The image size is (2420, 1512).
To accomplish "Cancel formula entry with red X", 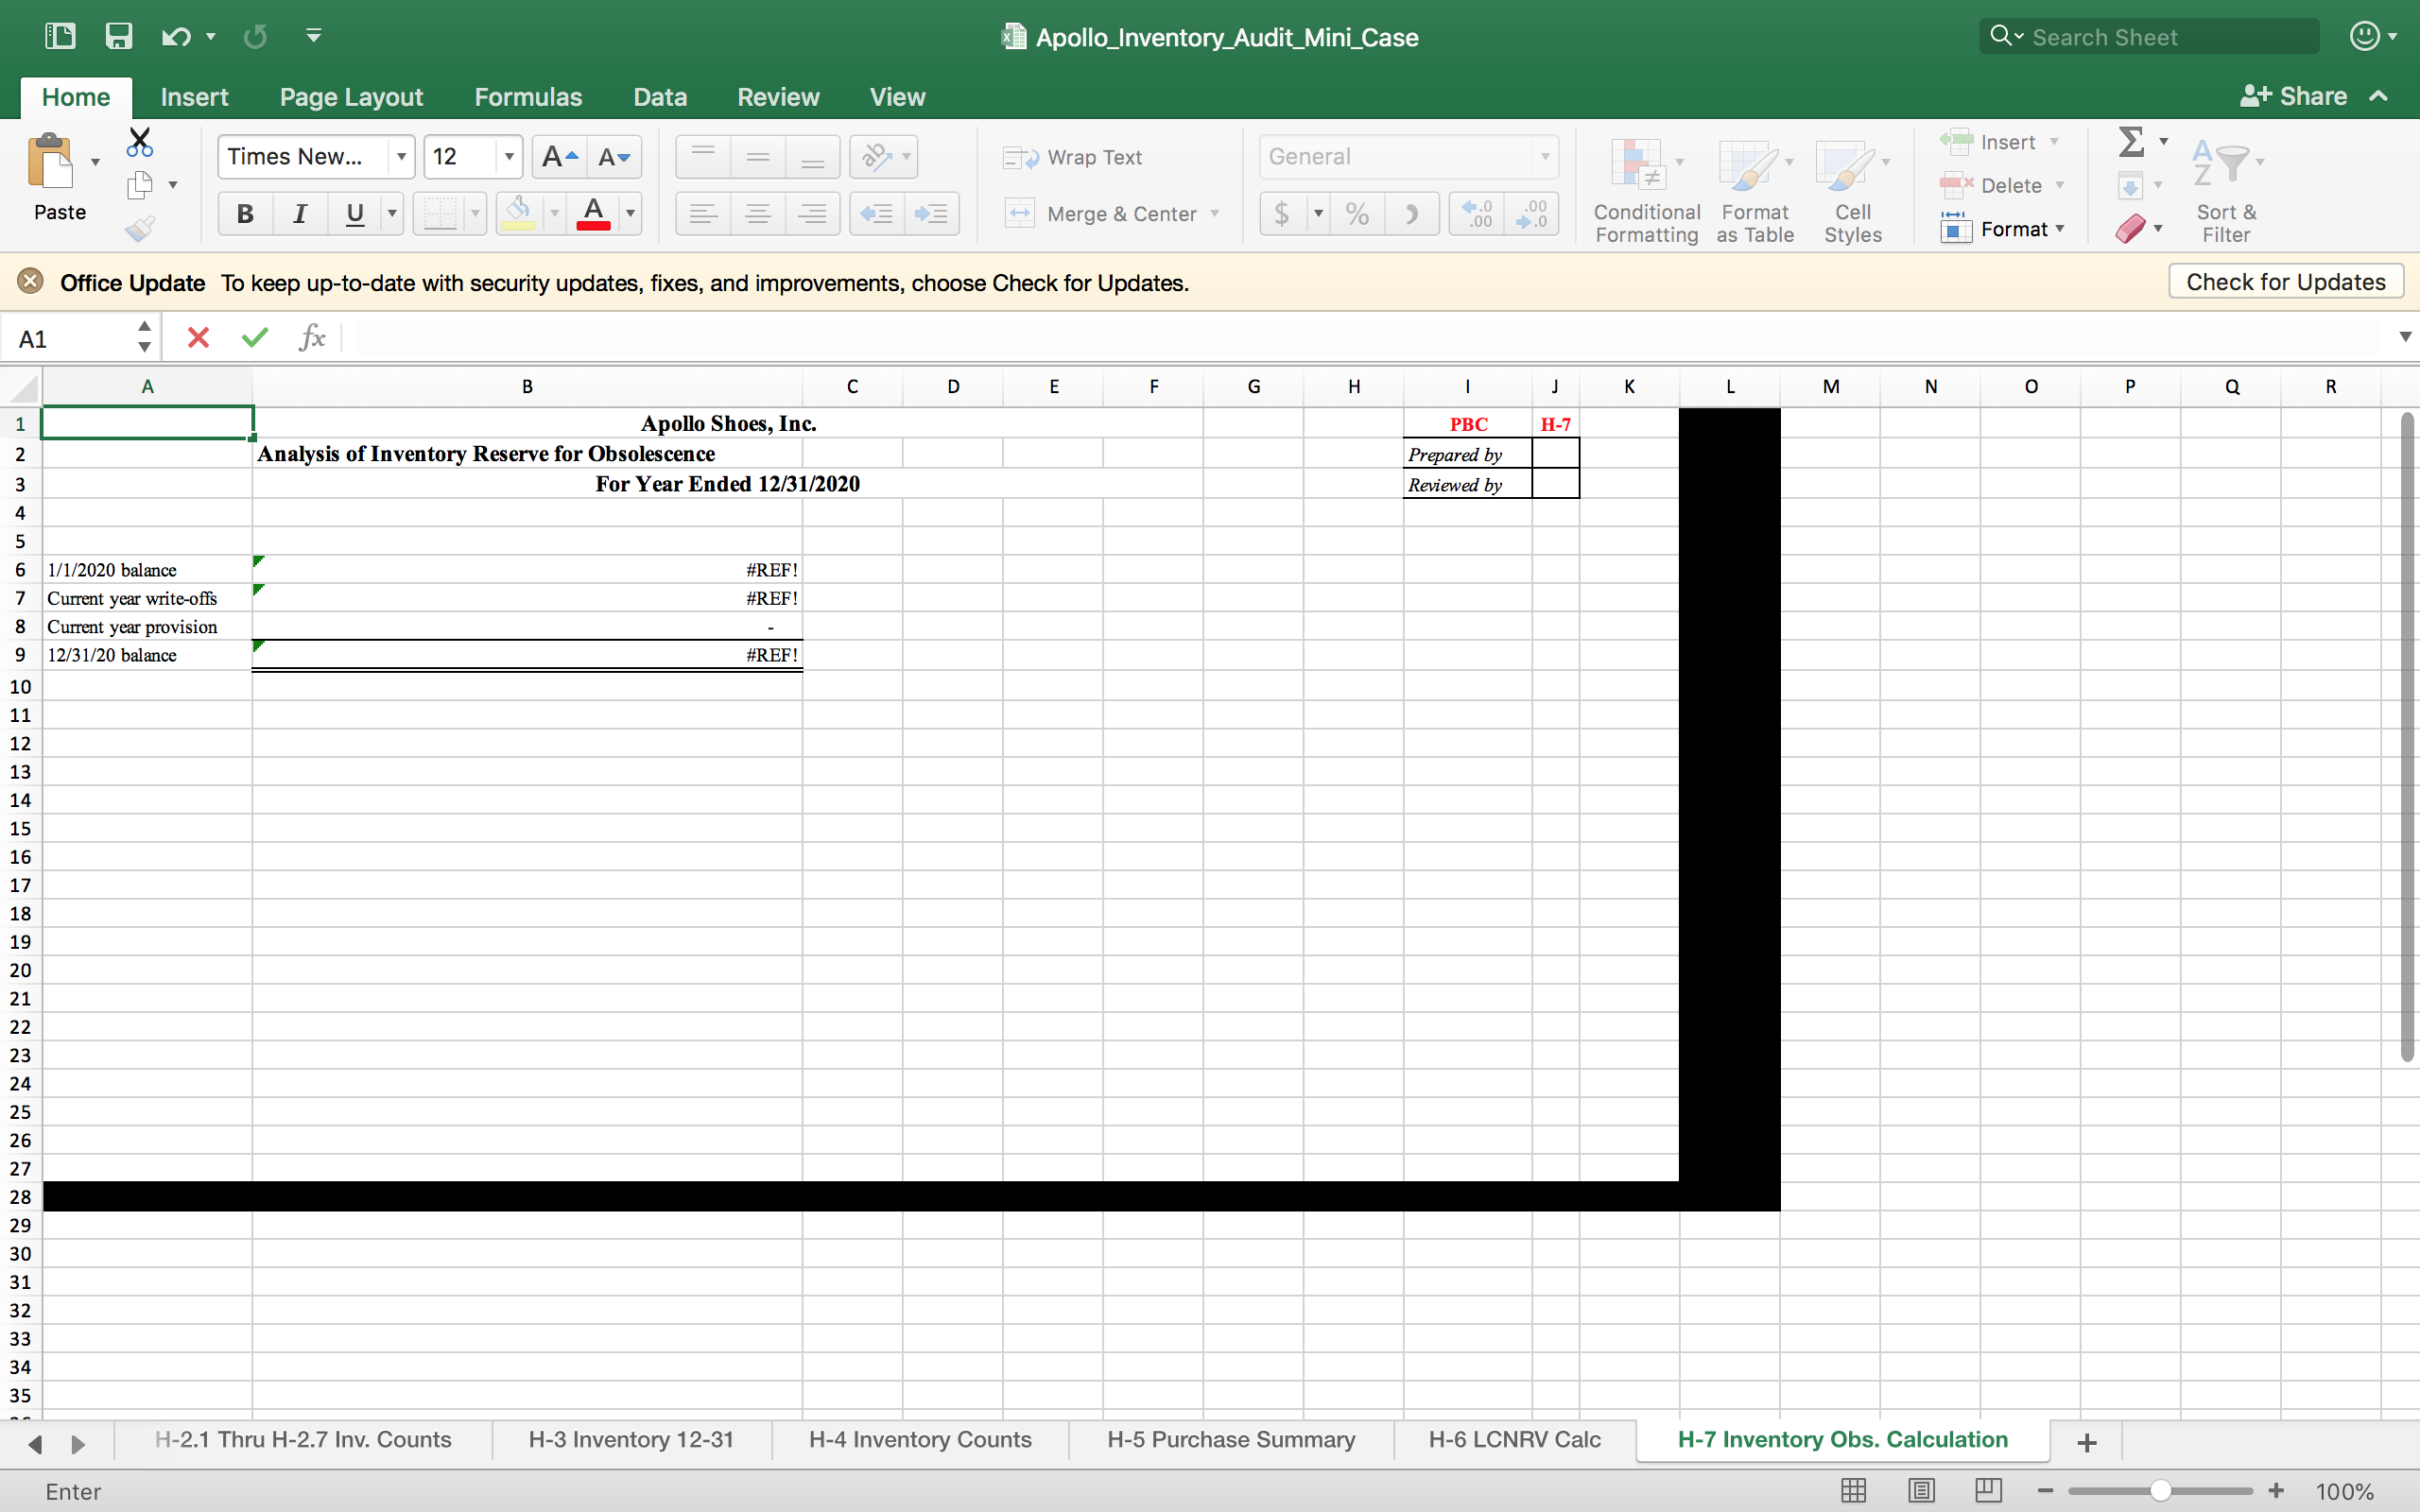I will tap(198, 338).
